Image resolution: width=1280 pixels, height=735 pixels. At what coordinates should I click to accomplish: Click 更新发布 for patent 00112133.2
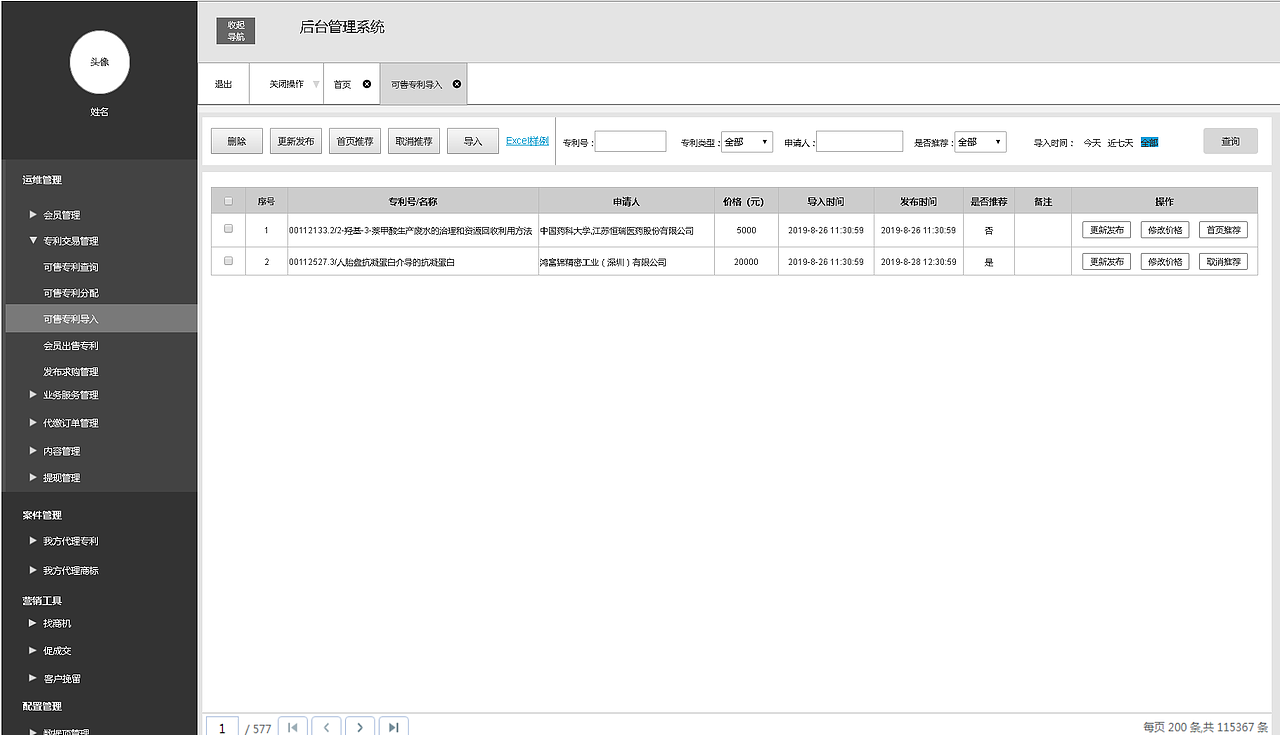click(1107, 230)
